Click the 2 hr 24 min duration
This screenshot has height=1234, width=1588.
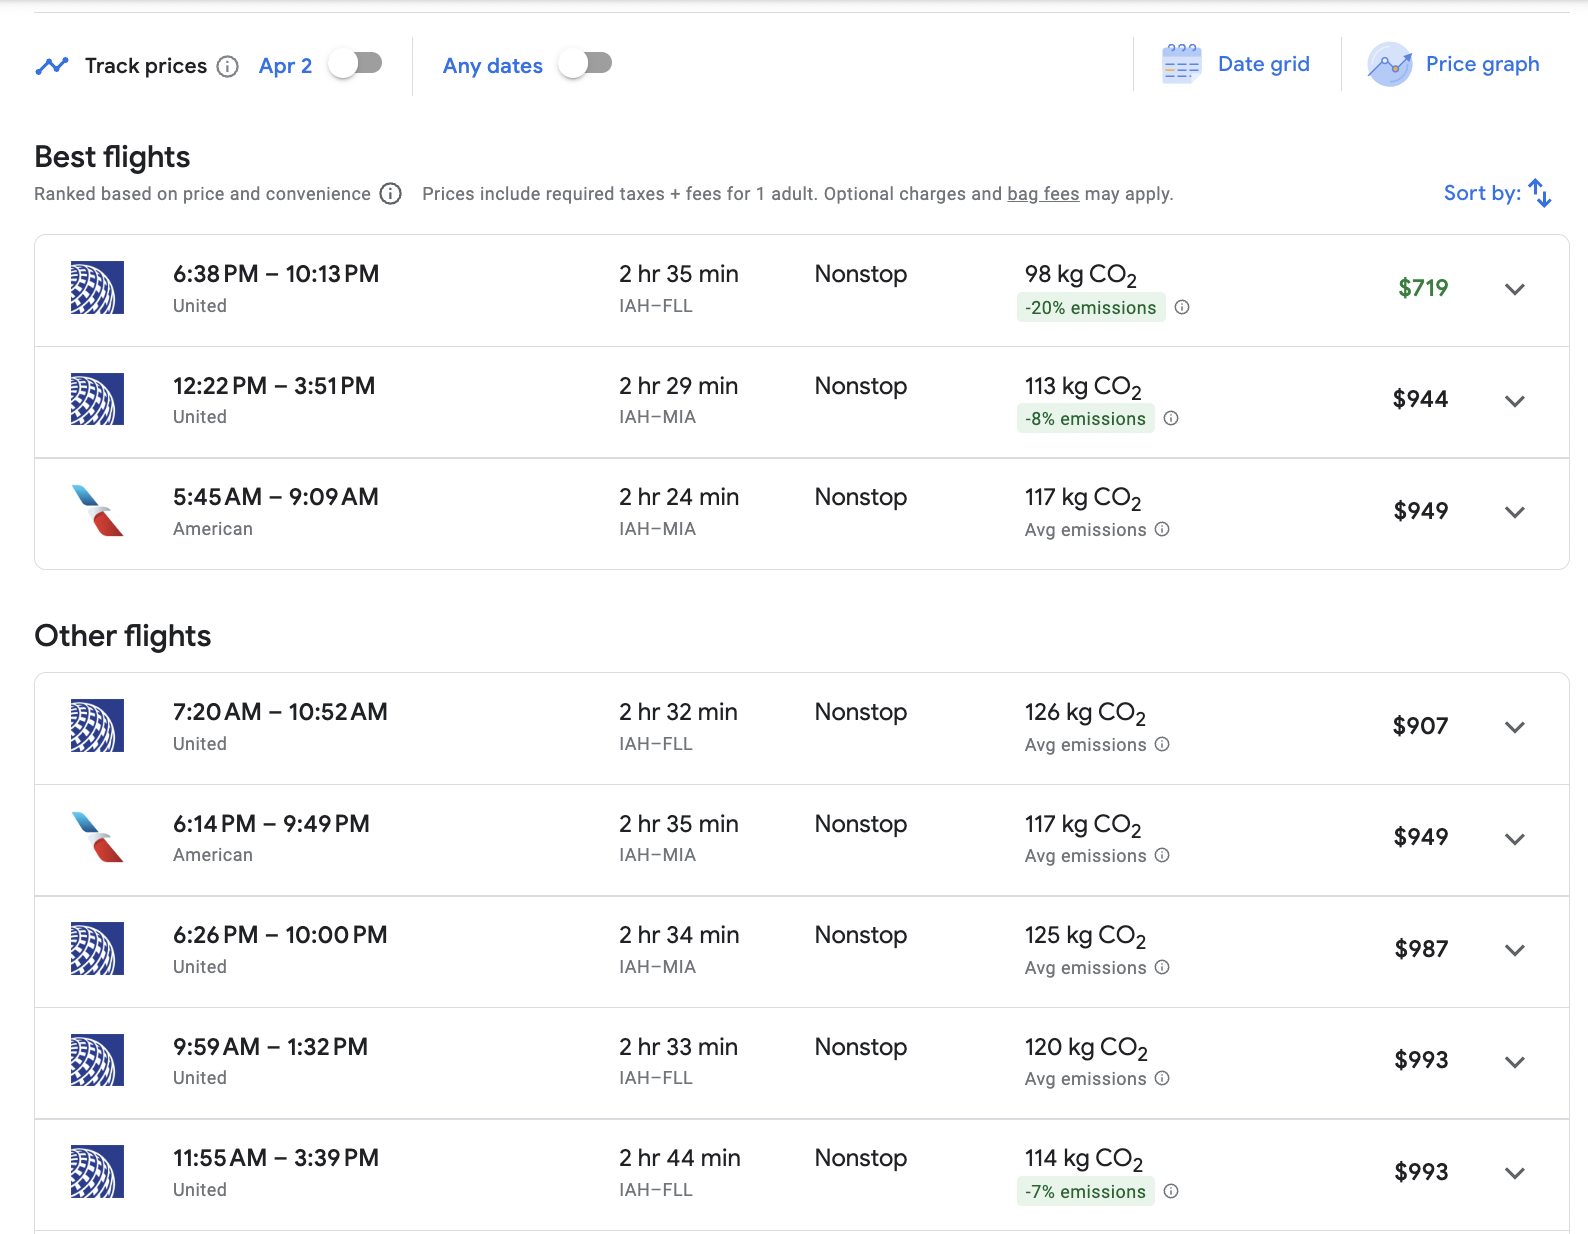pos(678,497)
